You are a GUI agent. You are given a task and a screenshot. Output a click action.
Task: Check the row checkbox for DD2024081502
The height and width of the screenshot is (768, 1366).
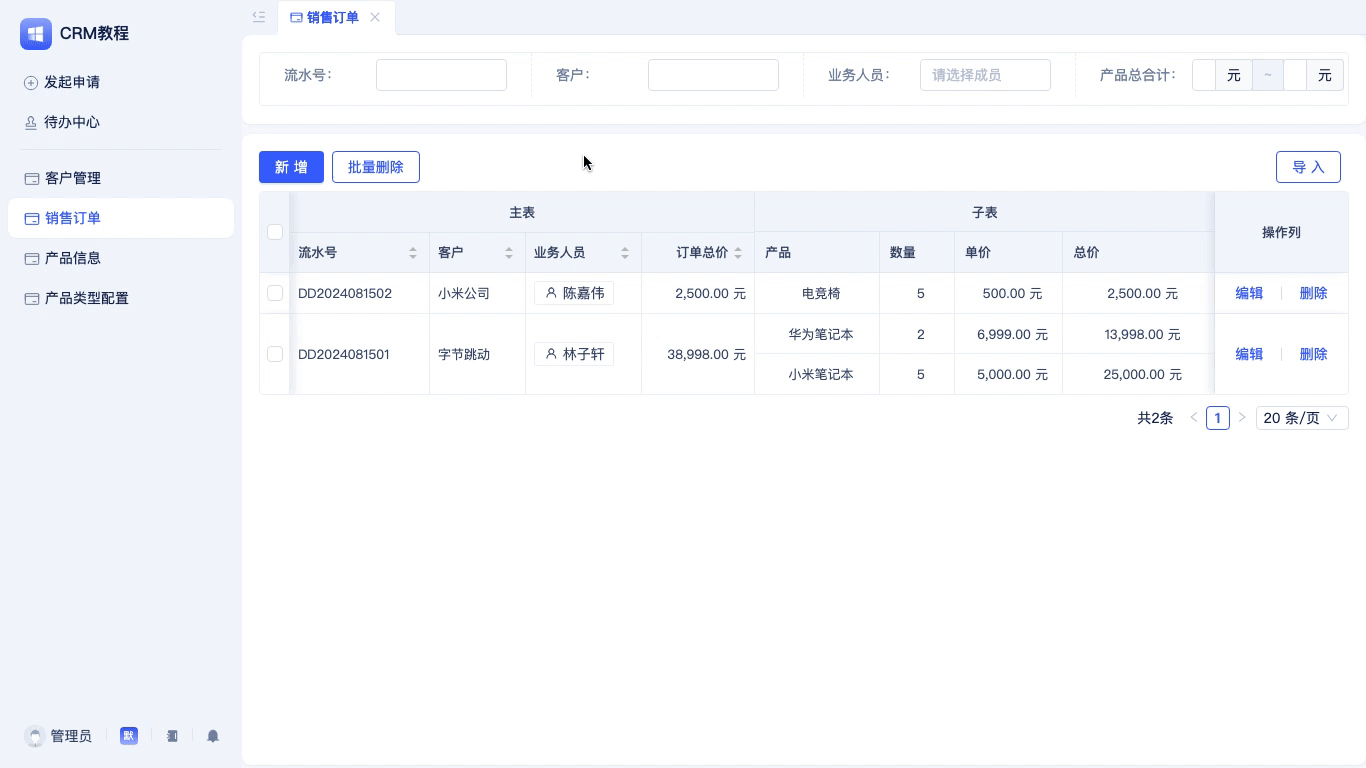(x=275, y=293)
